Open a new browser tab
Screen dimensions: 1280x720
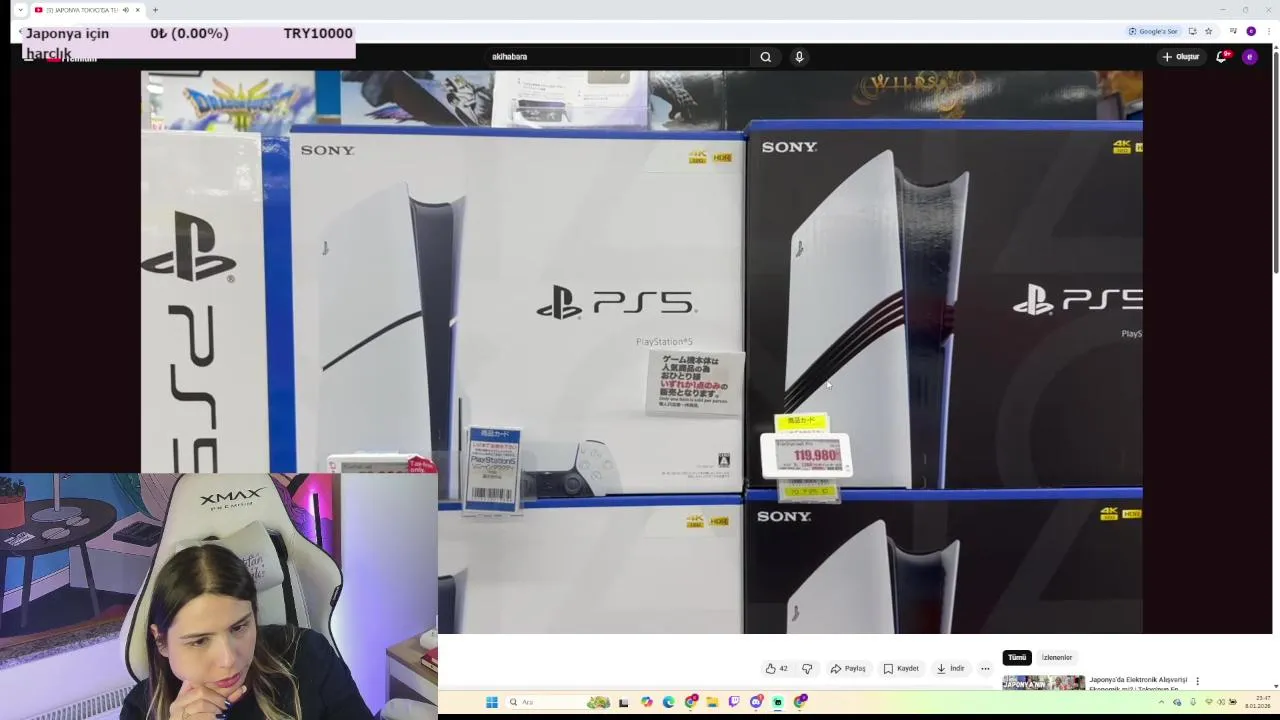tap(155, 10)
